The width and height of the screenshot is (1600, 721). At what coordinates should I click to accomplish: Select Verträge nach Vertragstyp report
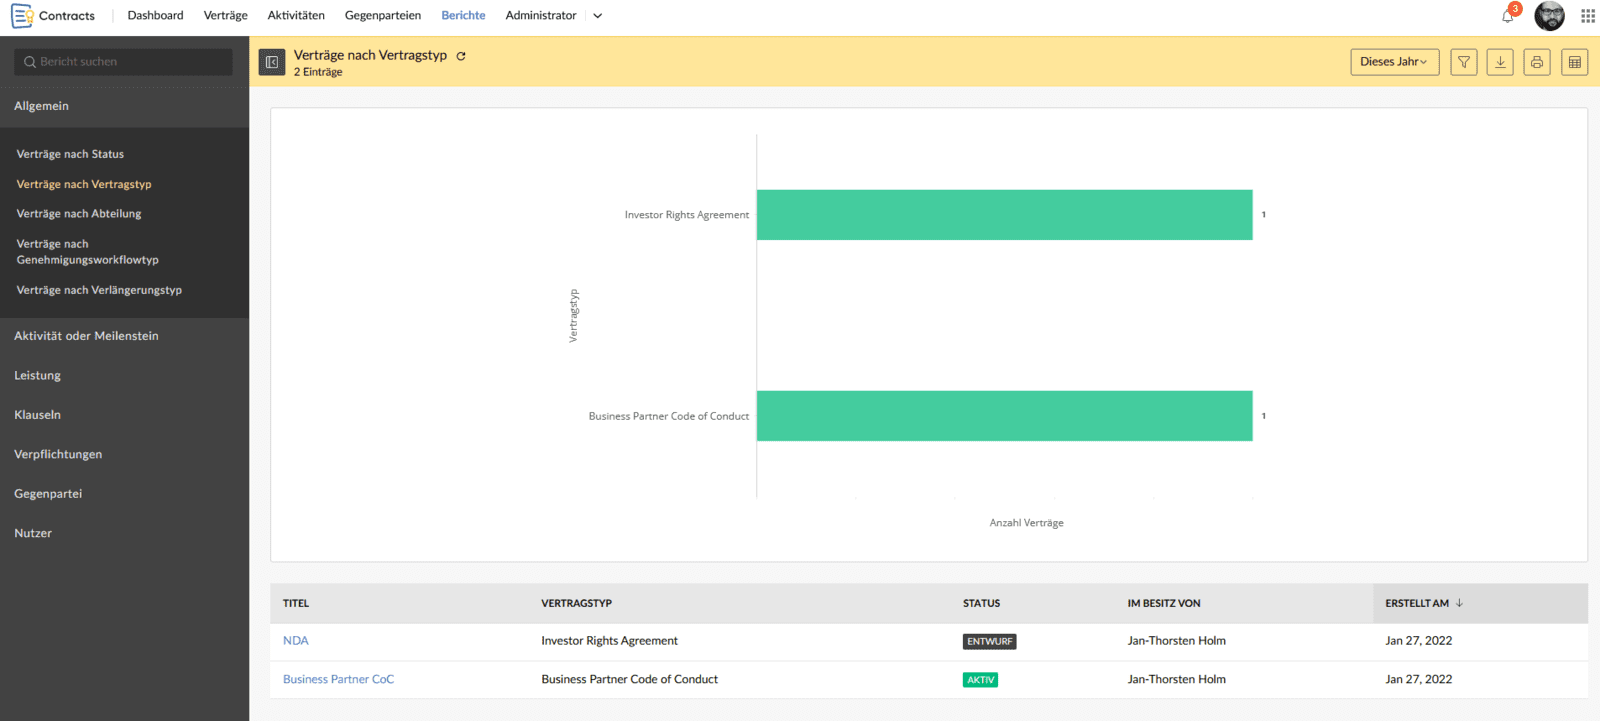click(x=84, y=184)
